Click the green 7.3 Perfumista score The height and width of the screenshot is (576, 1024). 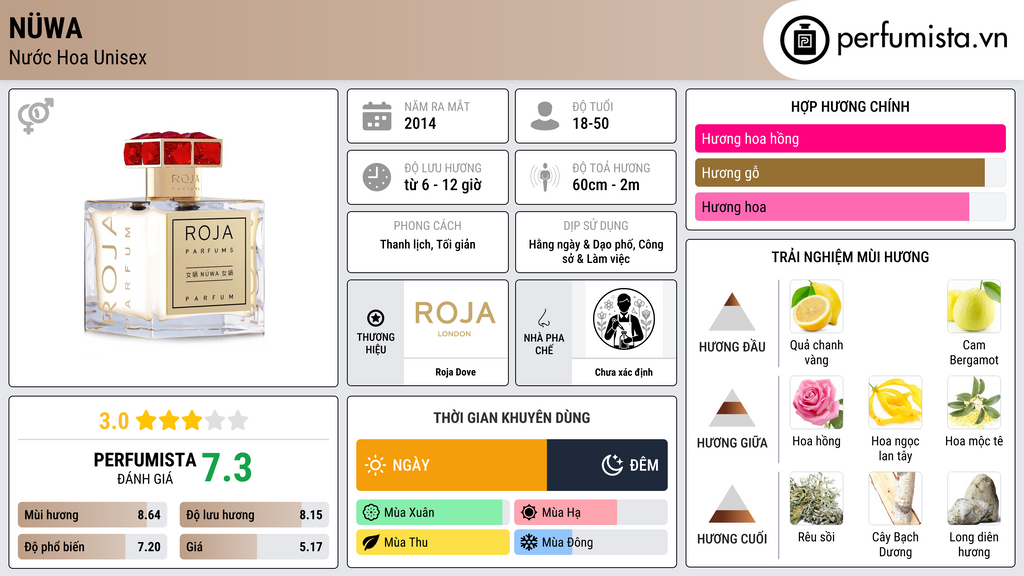pyautogui.click(x=227, y=468)
